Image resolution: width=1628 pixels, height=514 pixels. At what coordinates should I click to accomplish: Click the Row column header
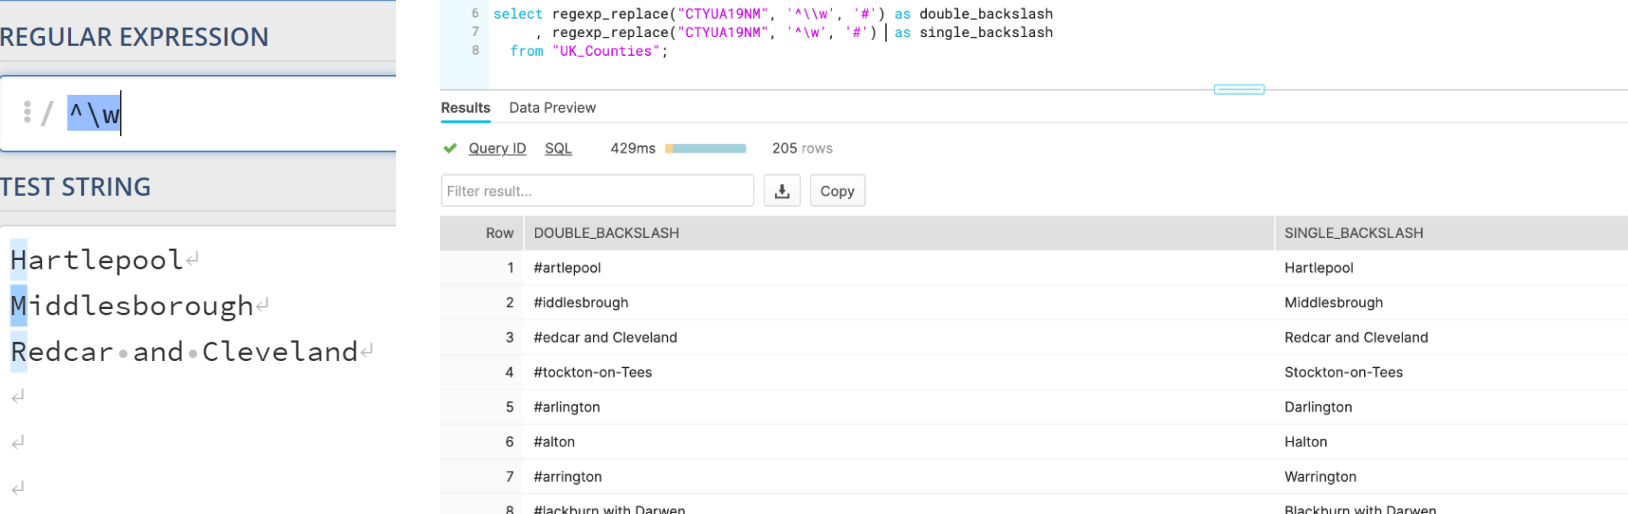point(499,233)
